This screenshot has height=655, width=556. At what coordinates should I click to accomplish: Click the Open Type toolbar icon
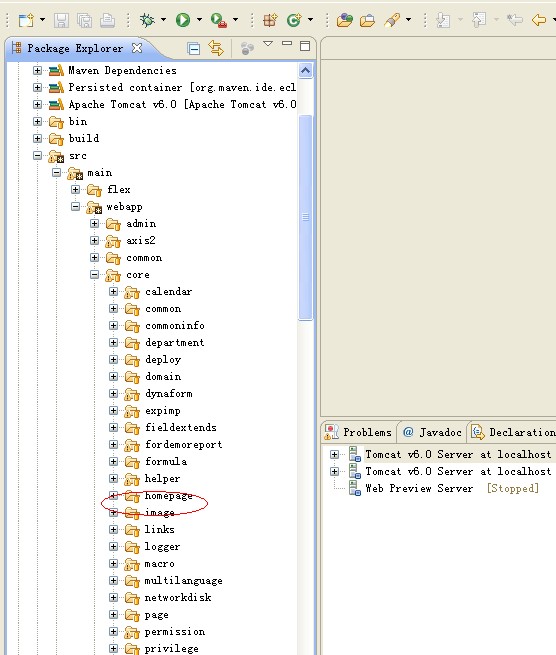[345, 20]
